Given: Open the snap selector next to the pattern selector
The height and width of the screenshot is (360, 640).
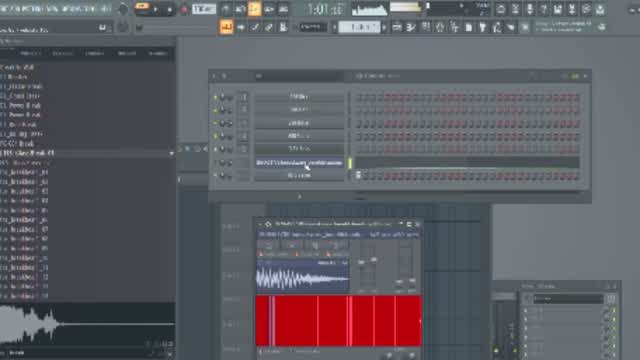Looking at the screenshot, I should click(313, 27).
